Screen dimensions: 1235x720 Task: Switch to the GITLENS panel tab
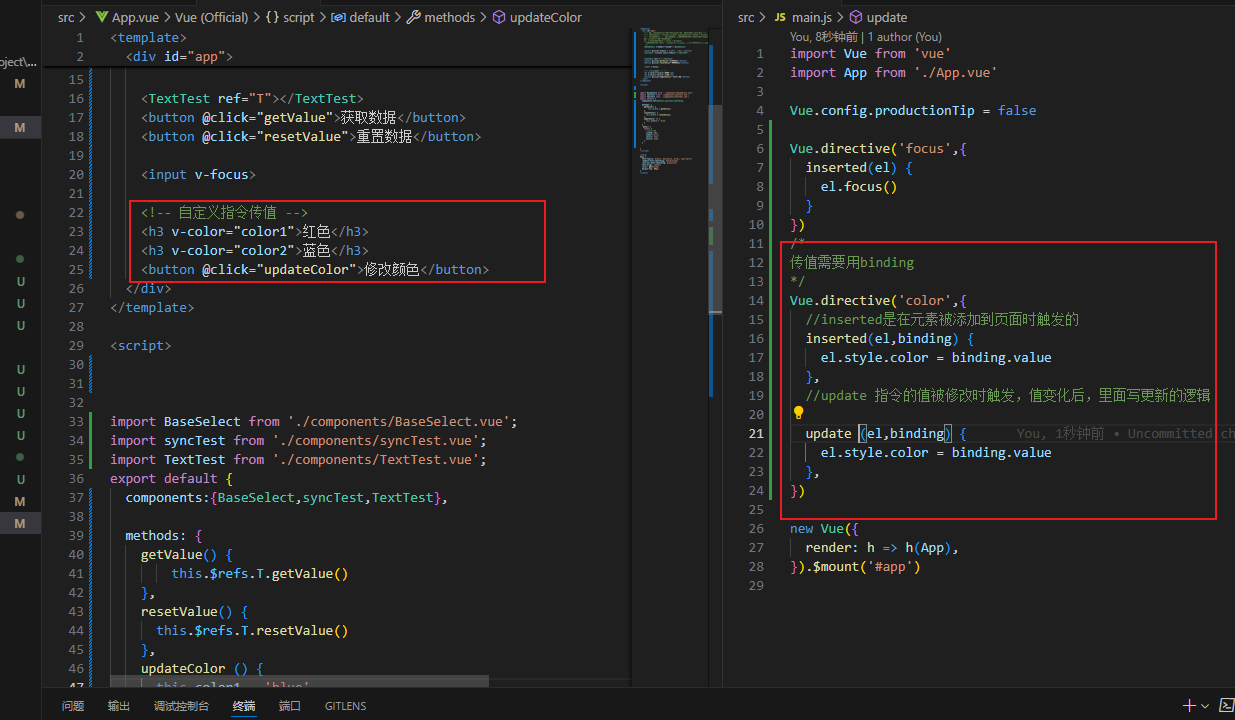tap(346, 706)
